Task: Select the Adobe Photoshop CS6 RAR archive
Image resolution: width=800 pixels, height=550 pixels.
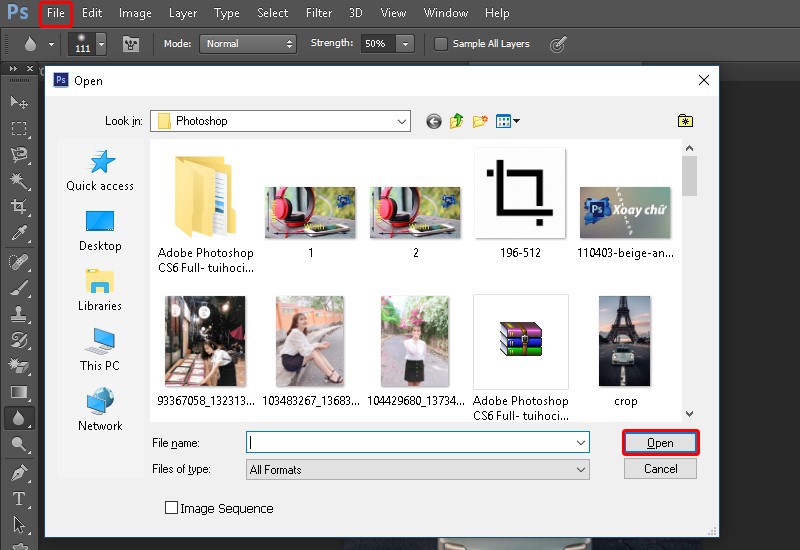Action: coord(520,358)
